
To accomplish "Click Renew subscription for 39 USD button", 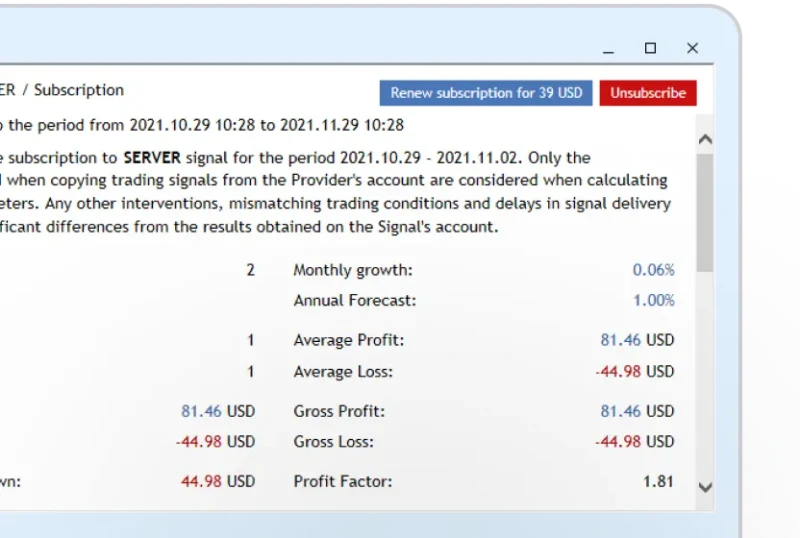I will click(x=486, y=93).
